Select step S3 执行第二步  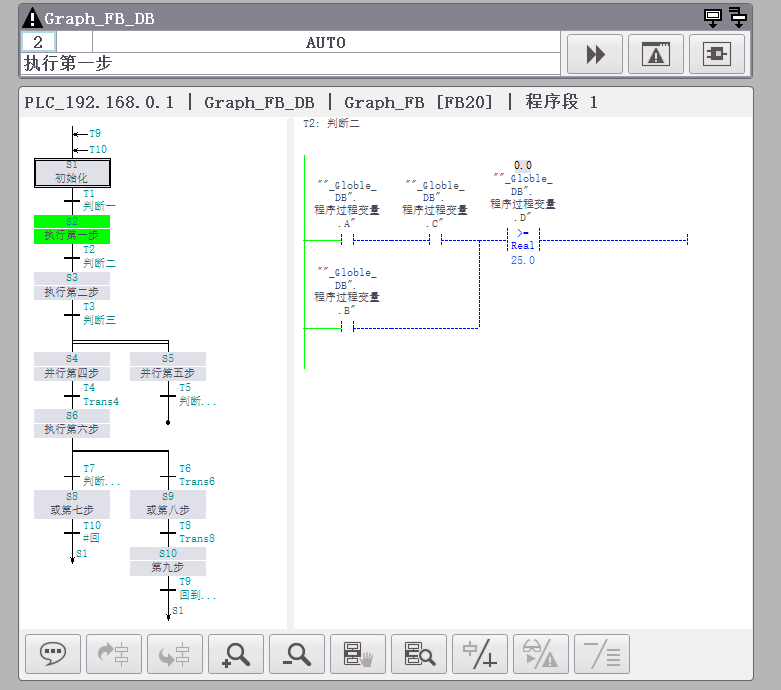click(x=72, y=285)
